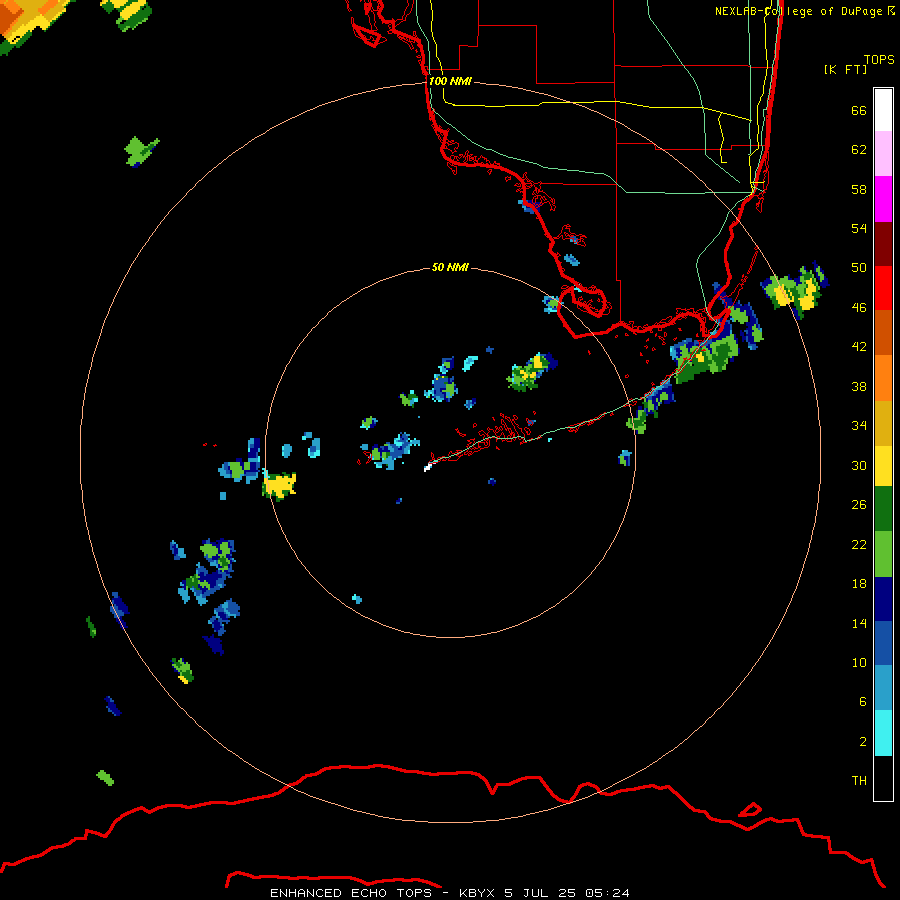This screenshot has height=900, width=900.
Task: Click the white swatch in the tops legend
Action: point(883,110)
